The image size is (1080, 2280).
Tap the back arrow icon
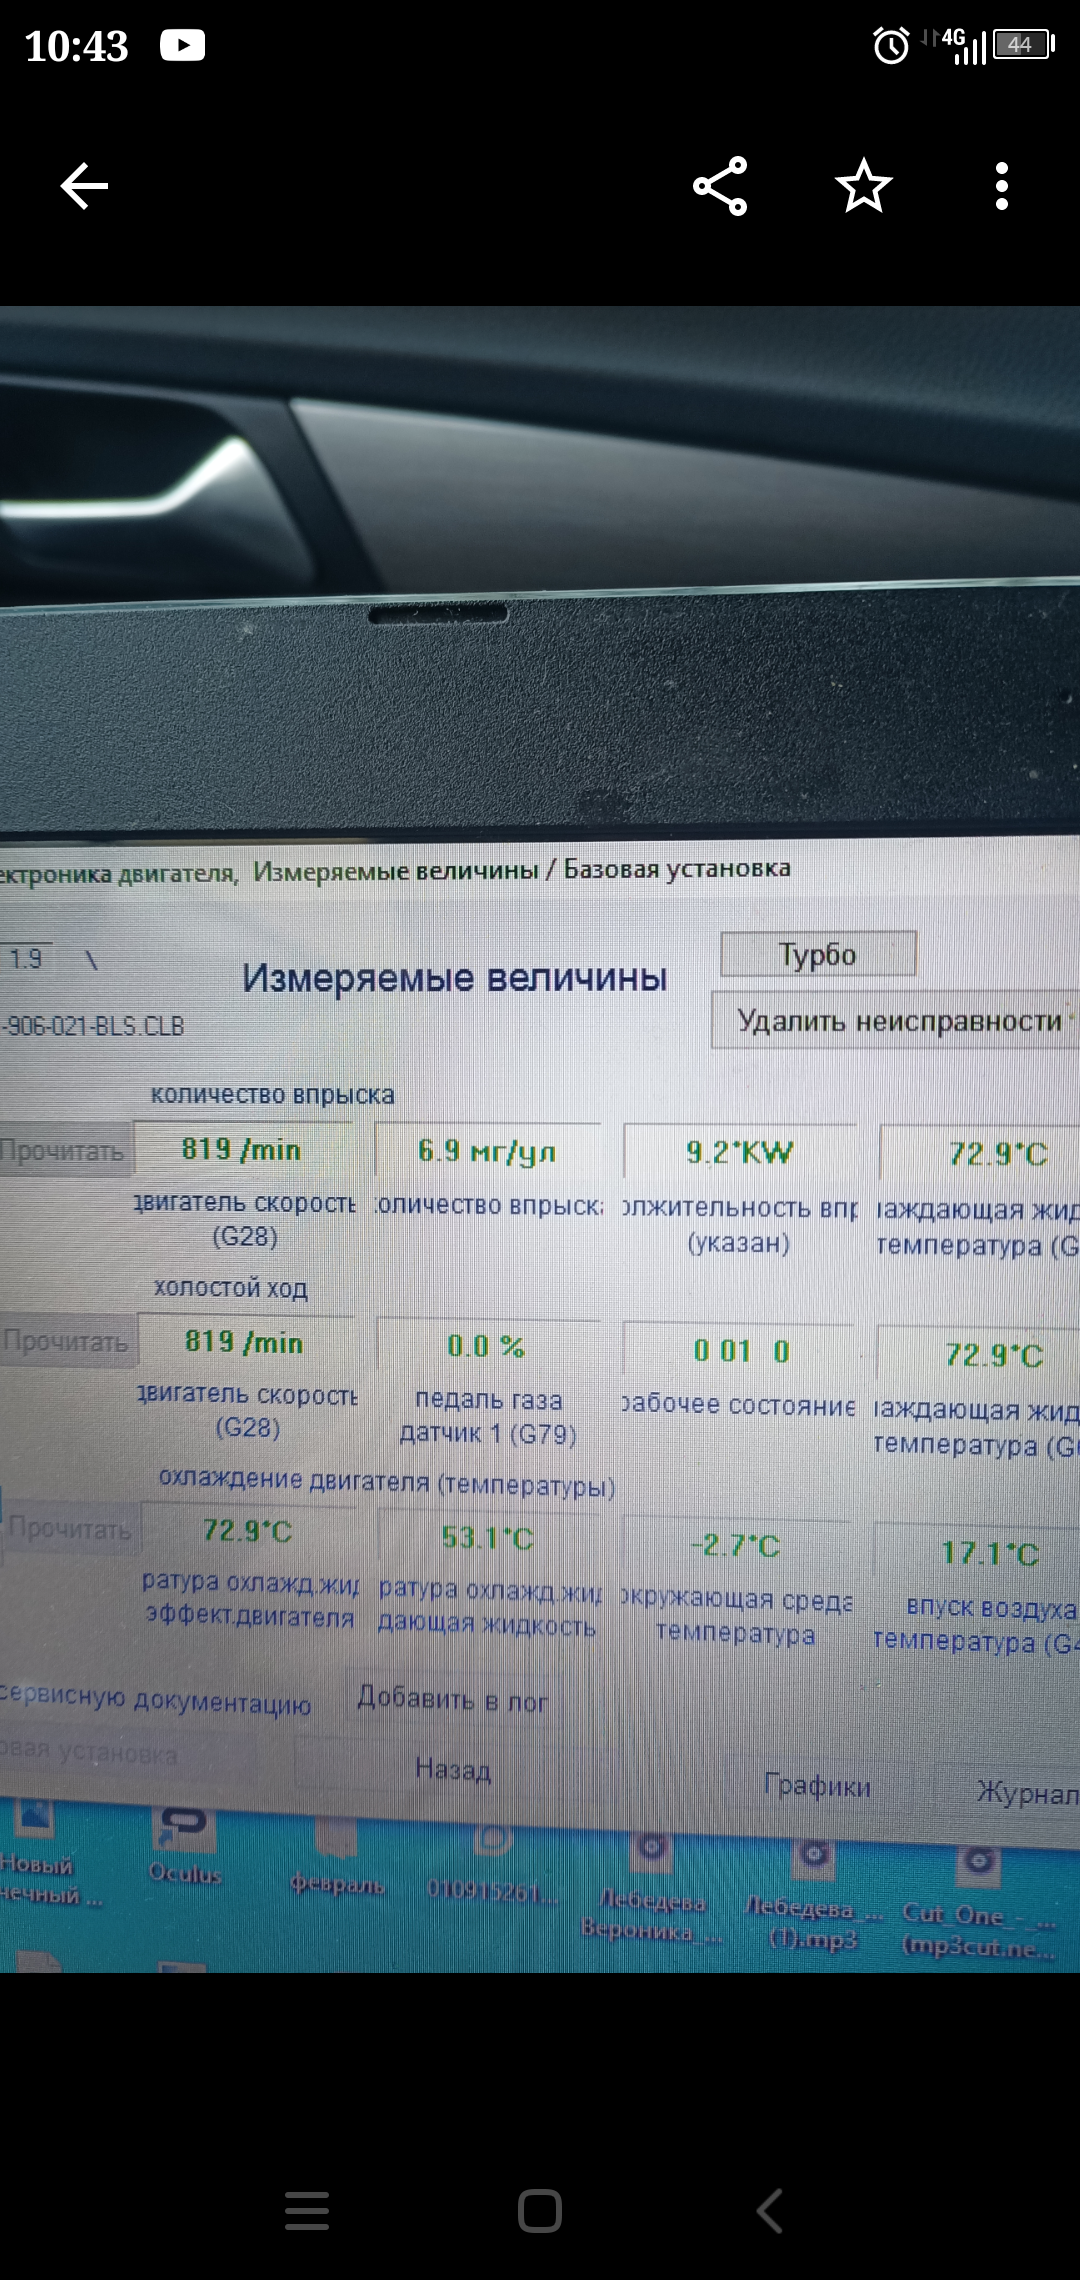84,186
